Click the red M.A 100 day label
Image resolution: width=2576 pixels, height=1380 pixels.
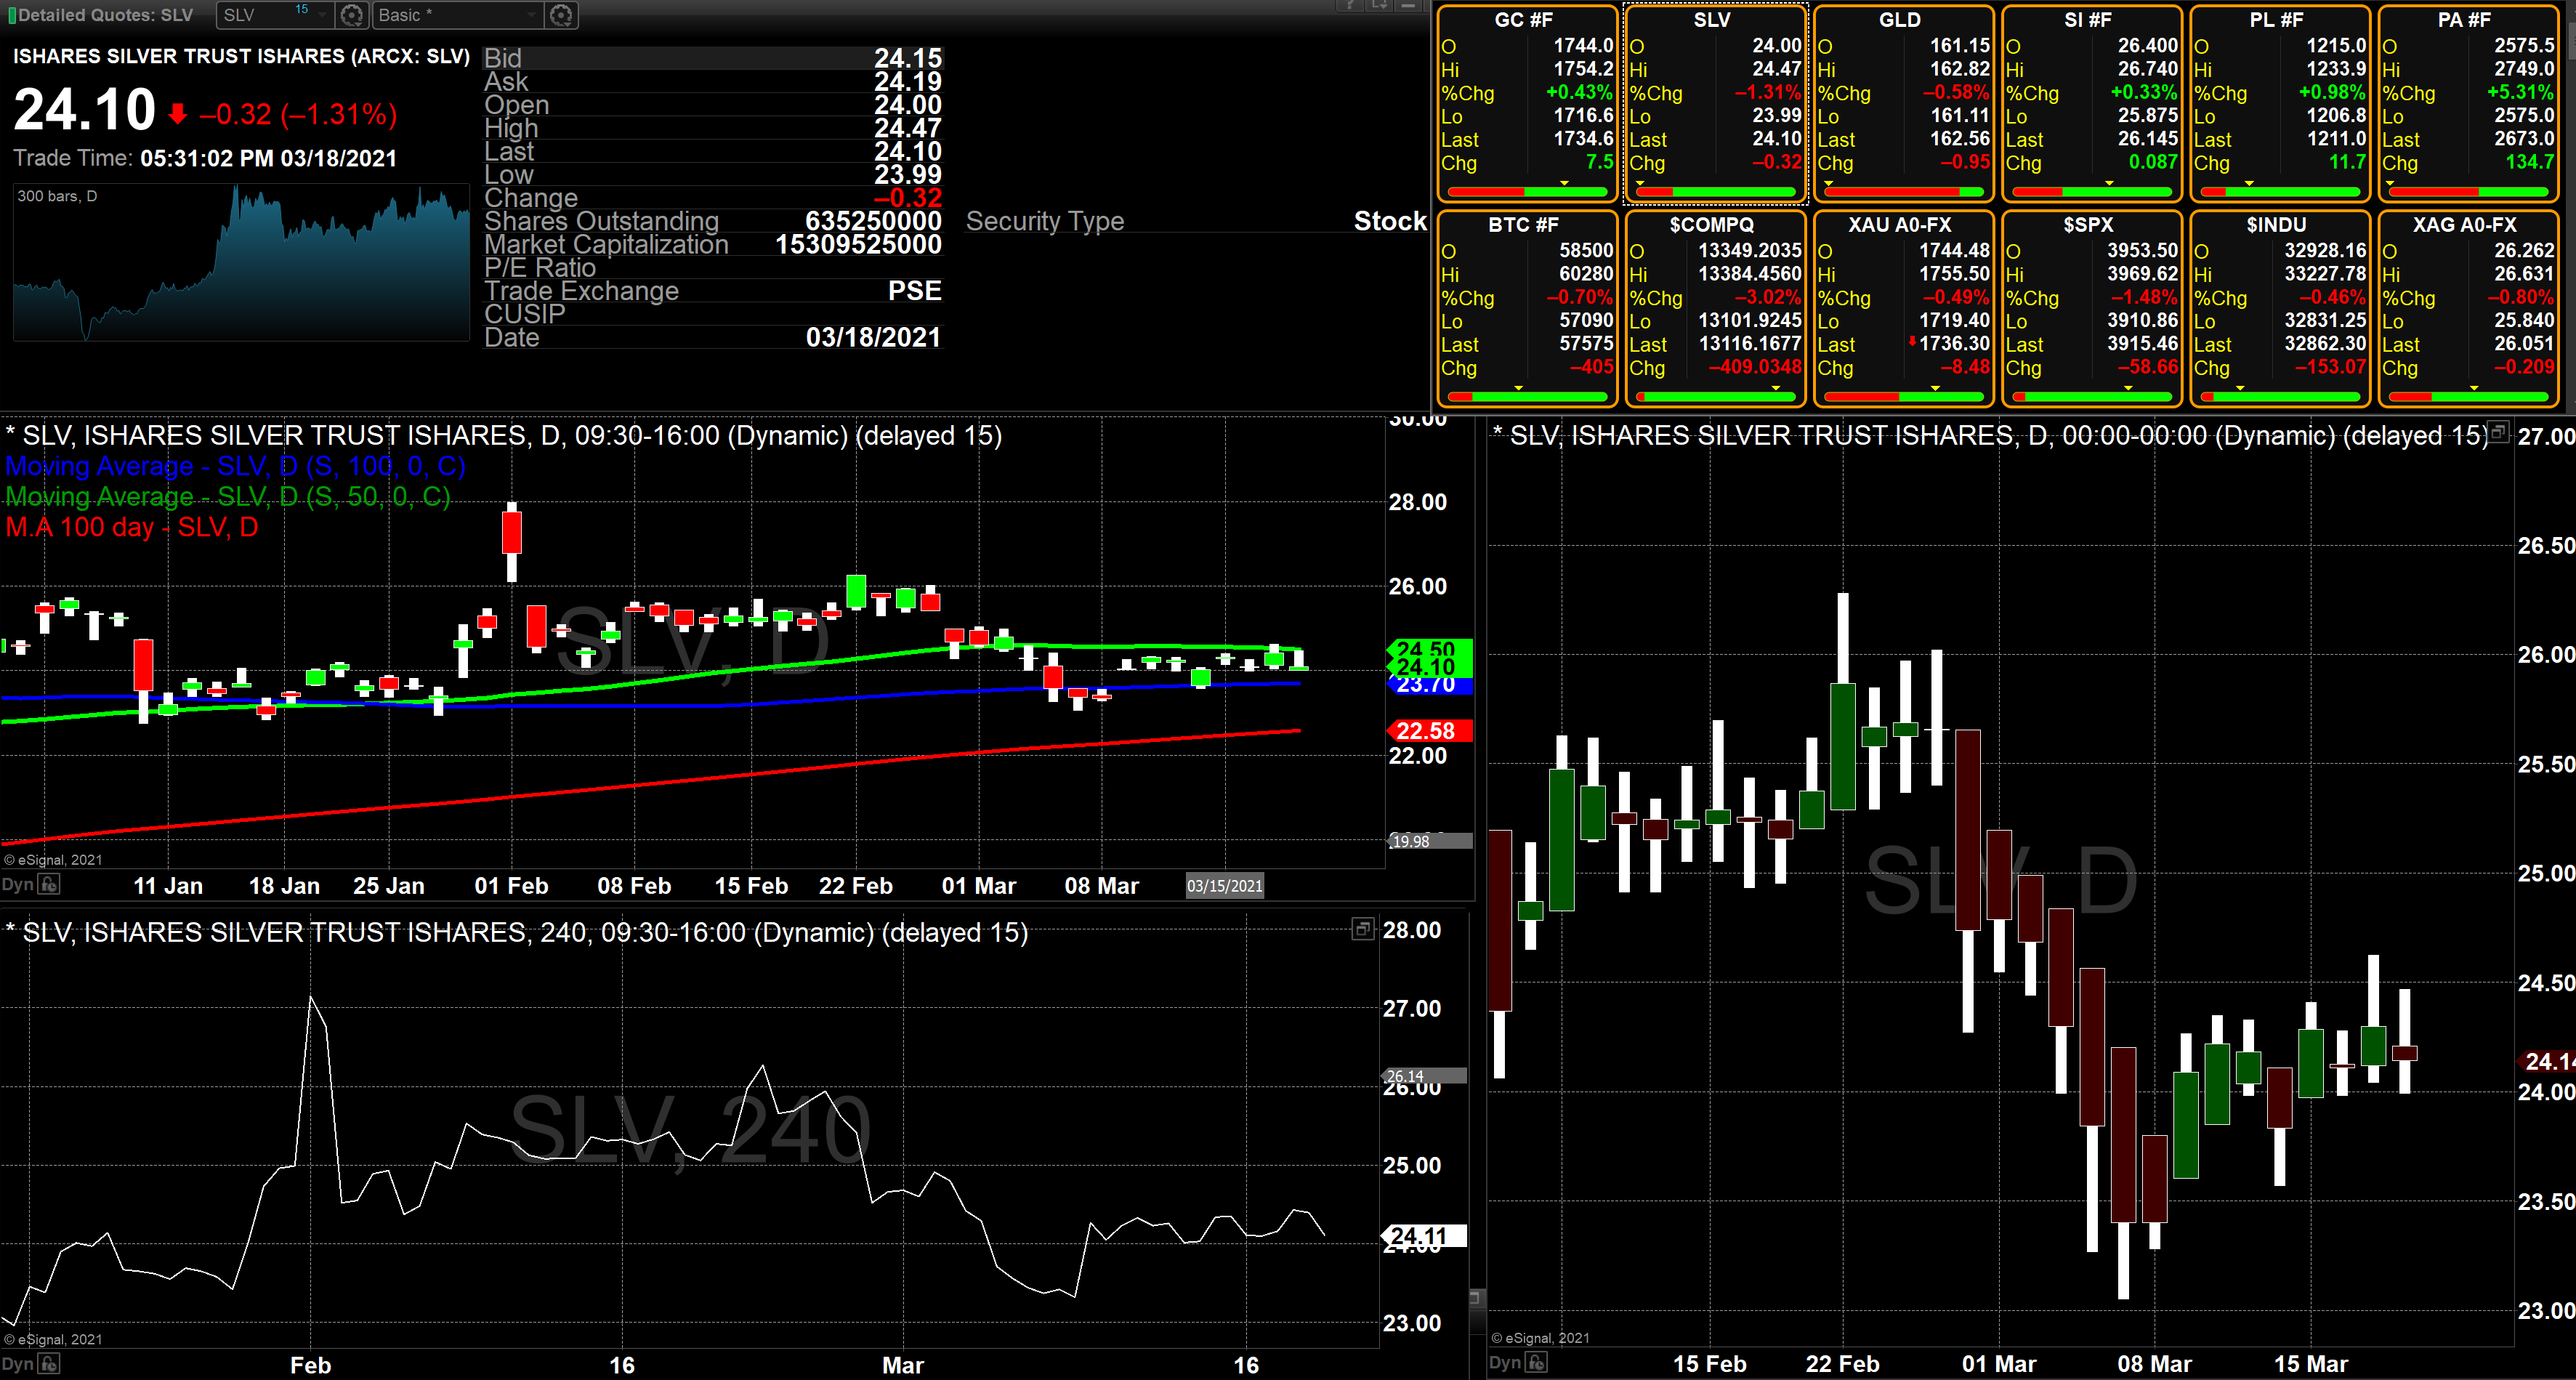click(132, 527)
